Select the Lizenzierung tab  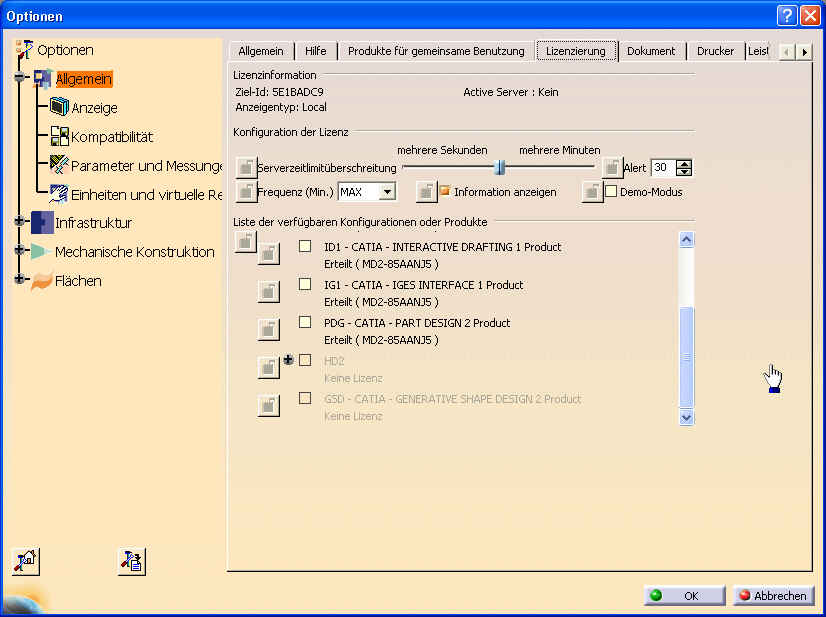pyautogui.click(x=576, y=51)
